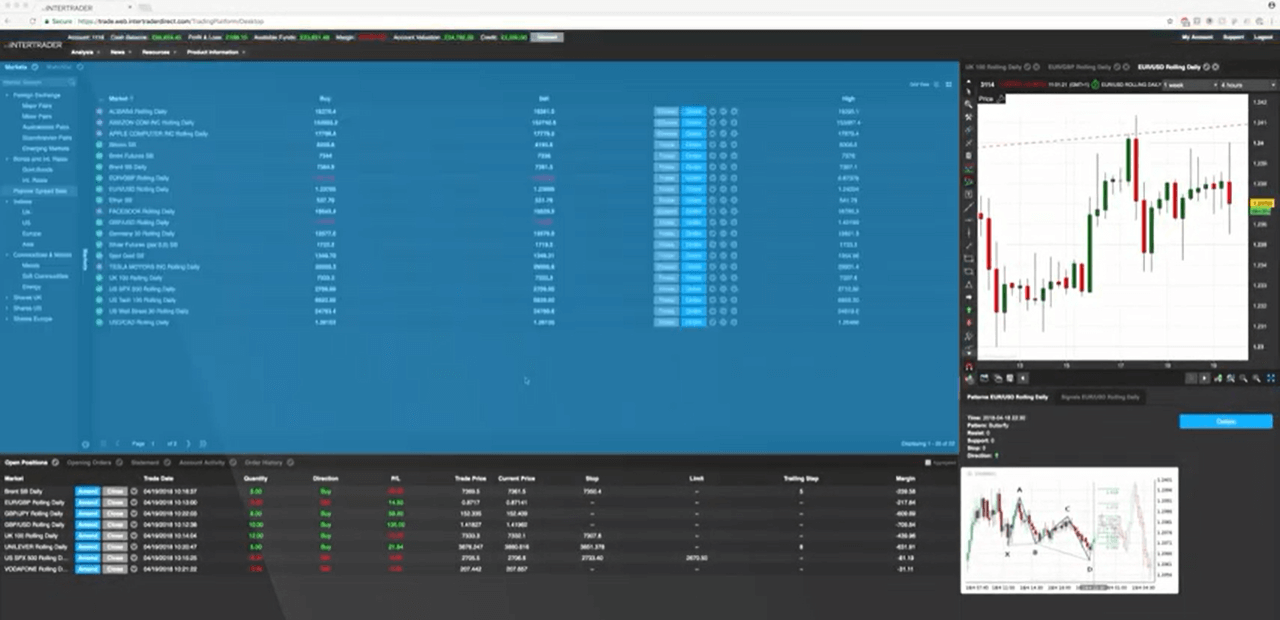Image resolution: width=1280 pixels, height=620 pixels.
Task: Open the Support link
Action: 1233,37
